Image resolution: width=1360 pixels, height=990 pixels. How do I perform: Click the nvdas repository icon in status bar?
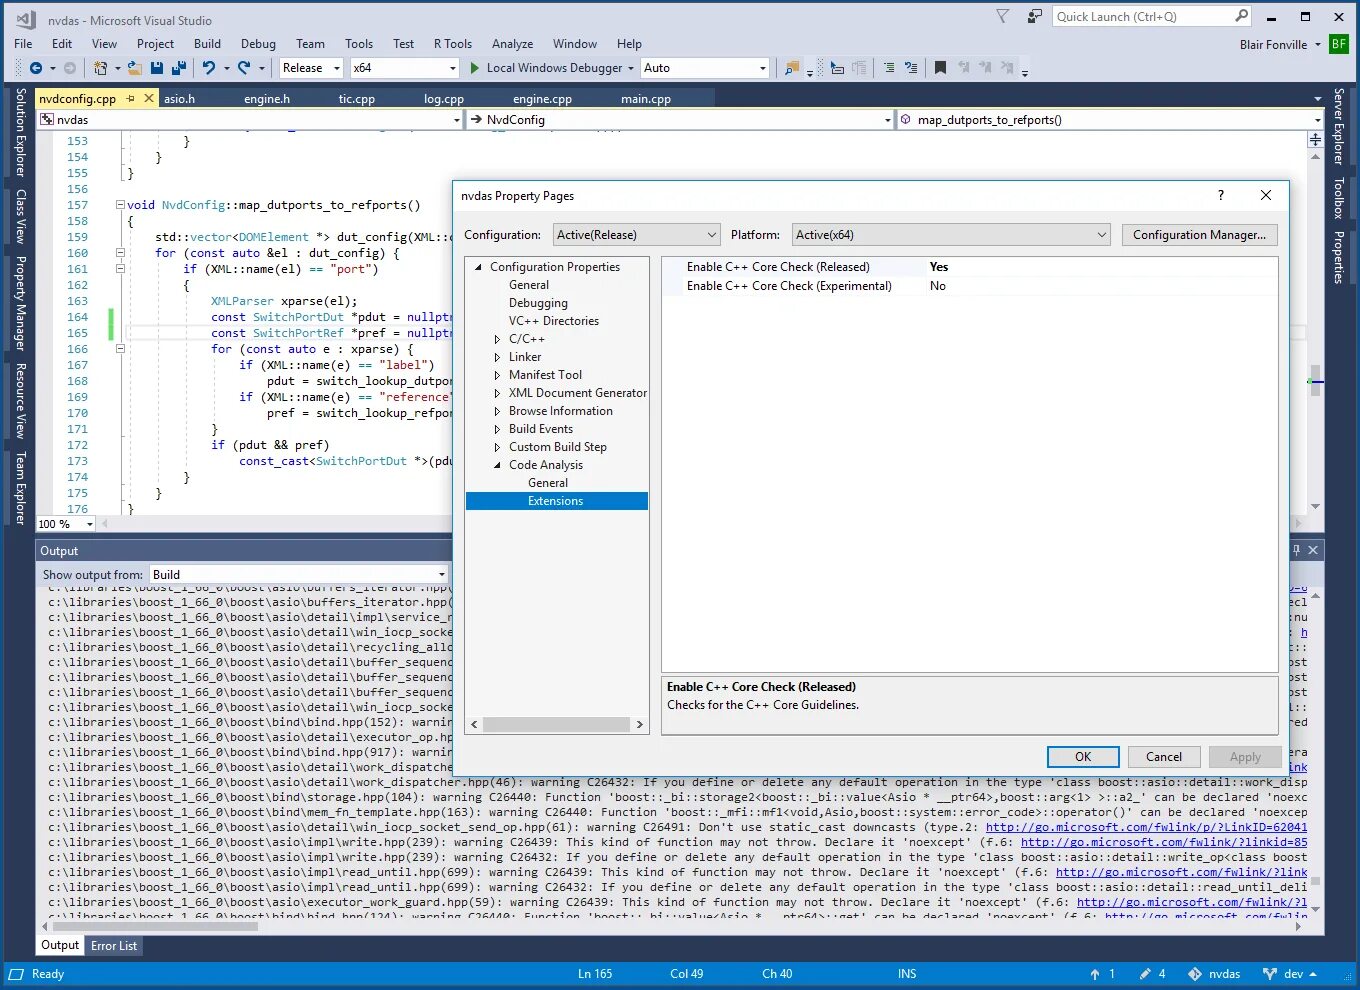(x=1195, y=974)
